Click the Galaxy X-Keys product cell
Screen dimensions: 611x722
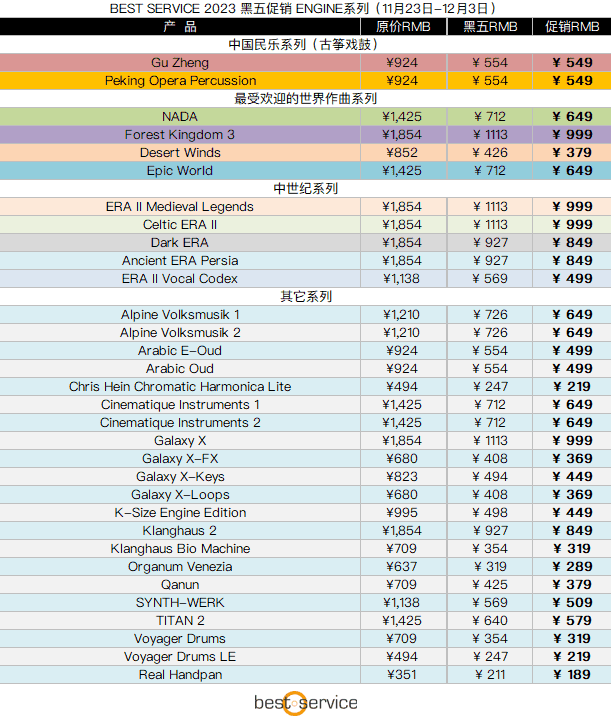click(x=180, y=477)
